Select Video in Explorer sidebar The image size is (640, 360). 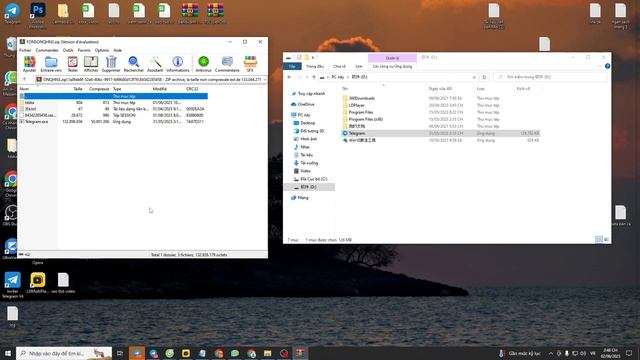[x=305, y=171]
